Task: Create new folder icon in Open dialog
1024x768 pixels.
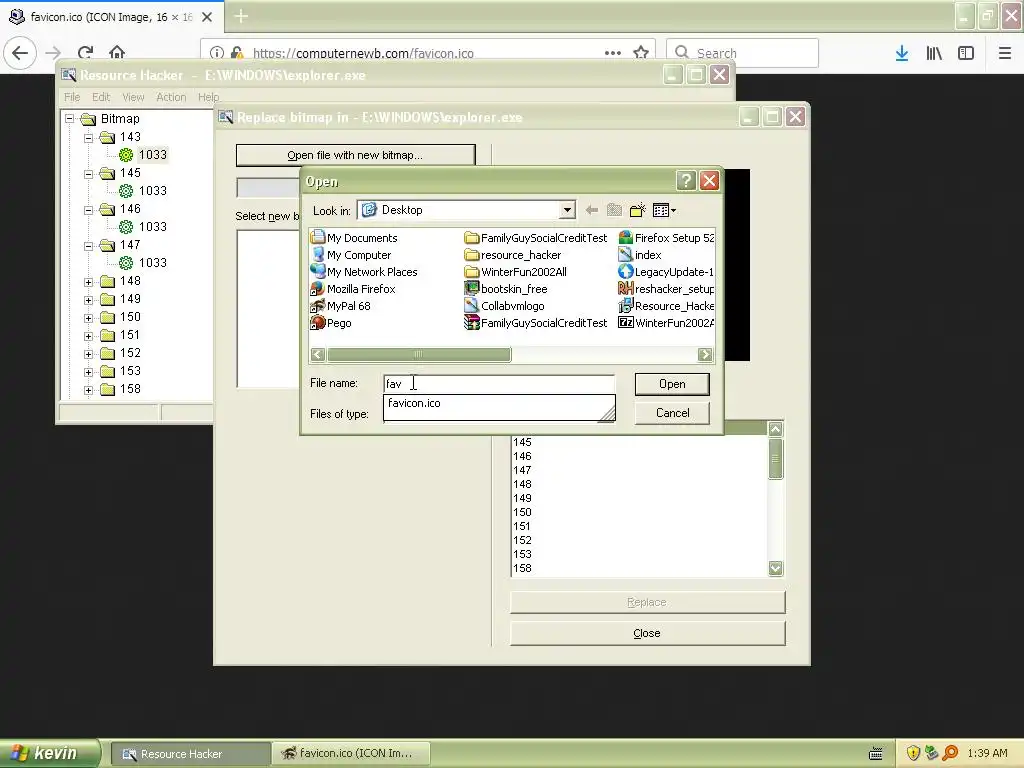Action: tap(638, 210)
